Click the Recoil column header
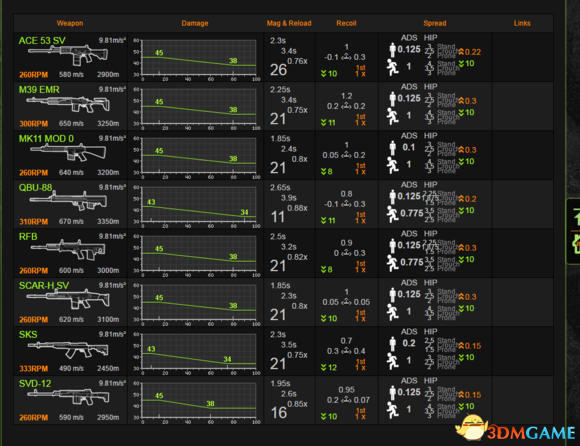Image resolution: width=580 pixels, height=446 pixels. (x=346, y=23)
